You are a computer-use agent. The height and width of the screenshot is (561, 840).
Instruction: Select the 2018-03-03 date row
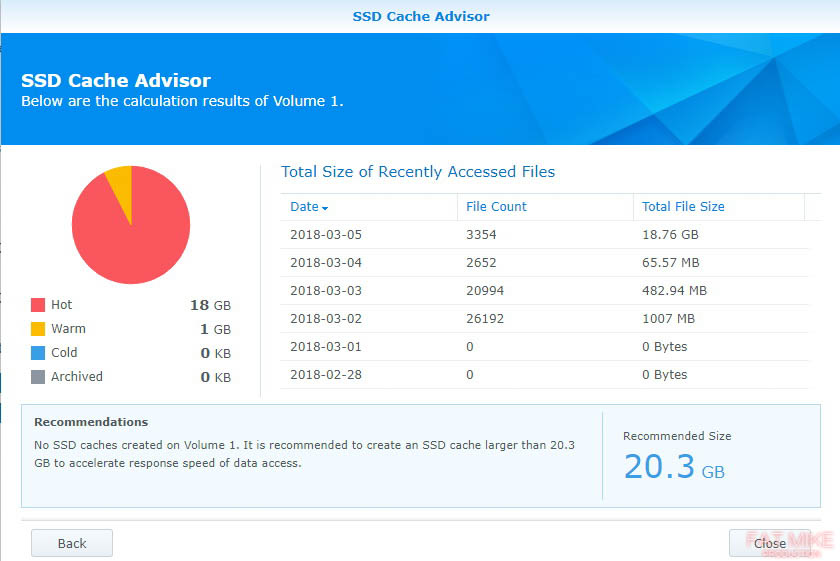(544, 290)
